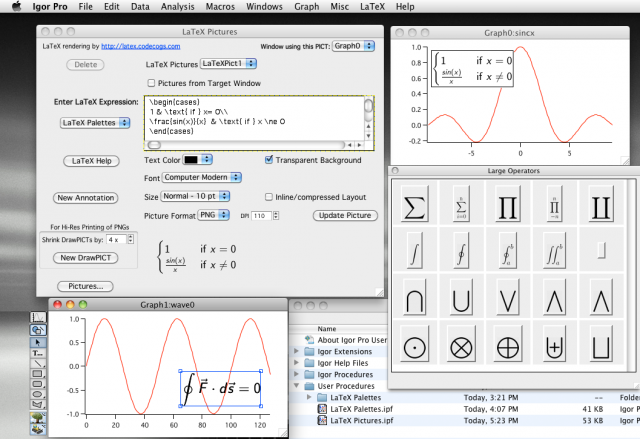This screenshot has width=640, height=439.
Task: Enable Pictures from Target Window checkbox
Action: pyautogui.click(x=151, y=83)
